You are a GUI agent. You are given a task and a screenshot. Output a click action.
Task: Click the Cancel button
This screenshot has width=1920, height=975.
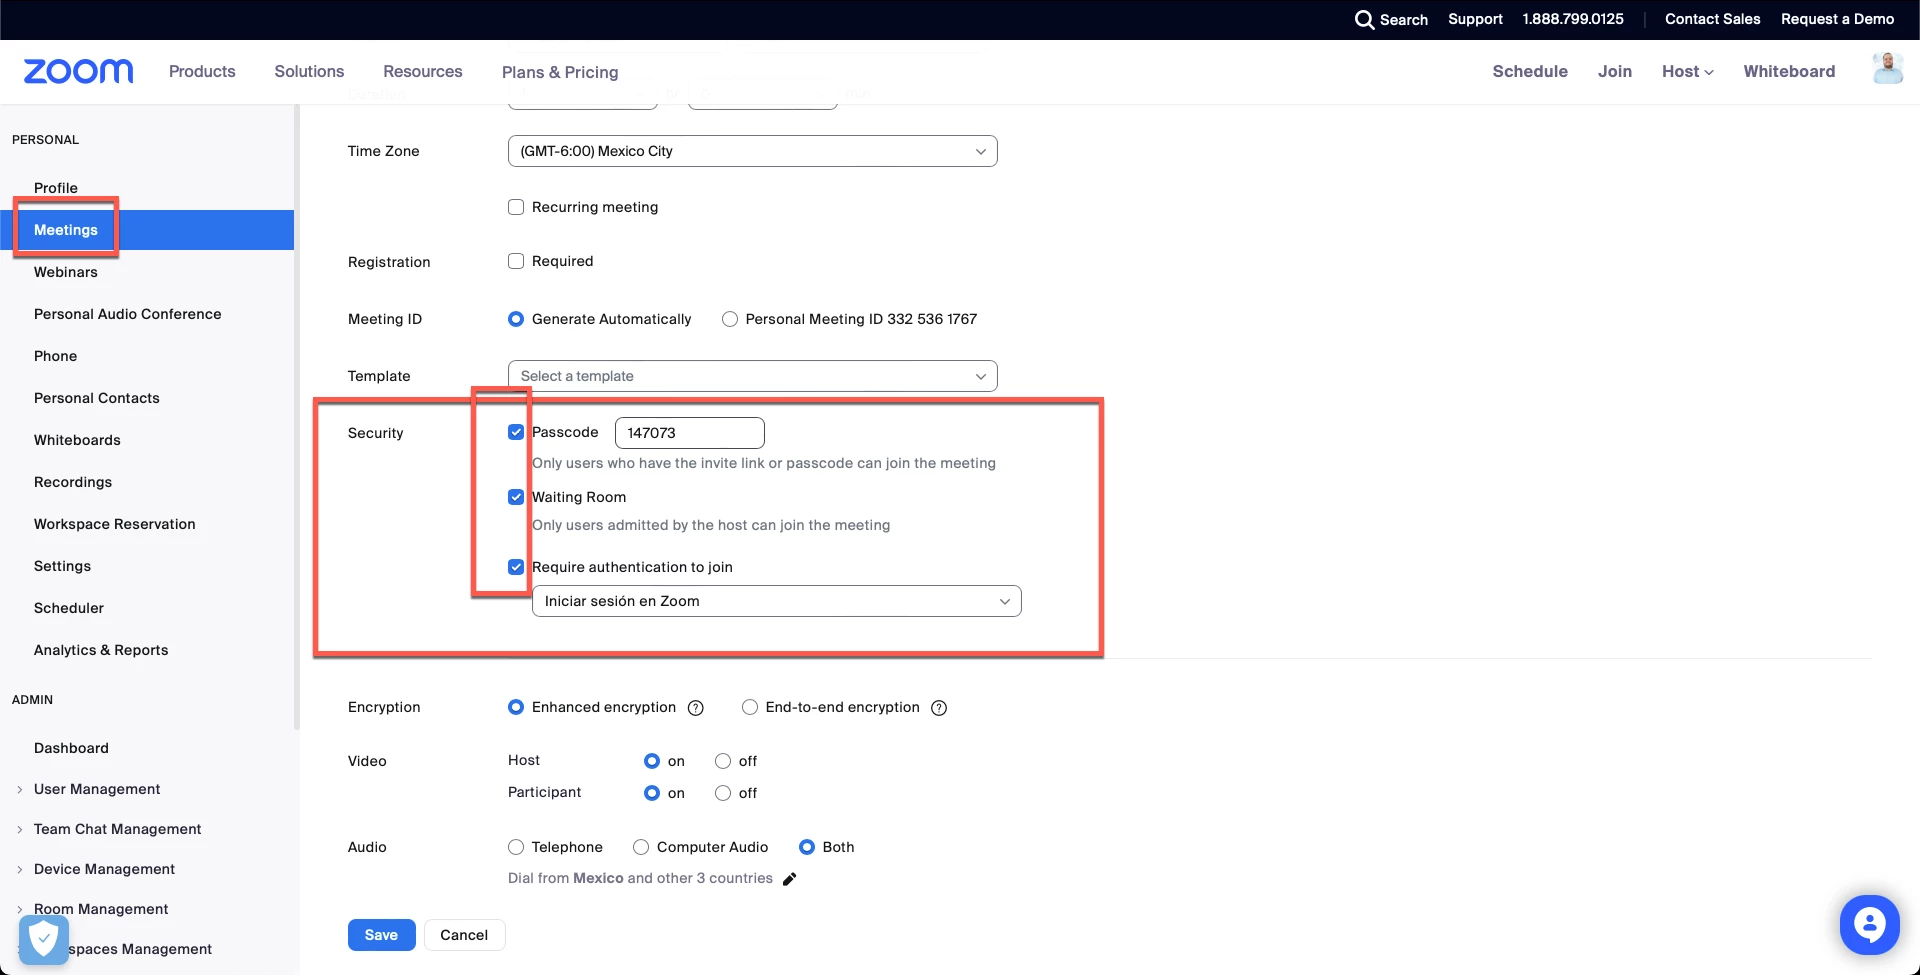(464, 935)
